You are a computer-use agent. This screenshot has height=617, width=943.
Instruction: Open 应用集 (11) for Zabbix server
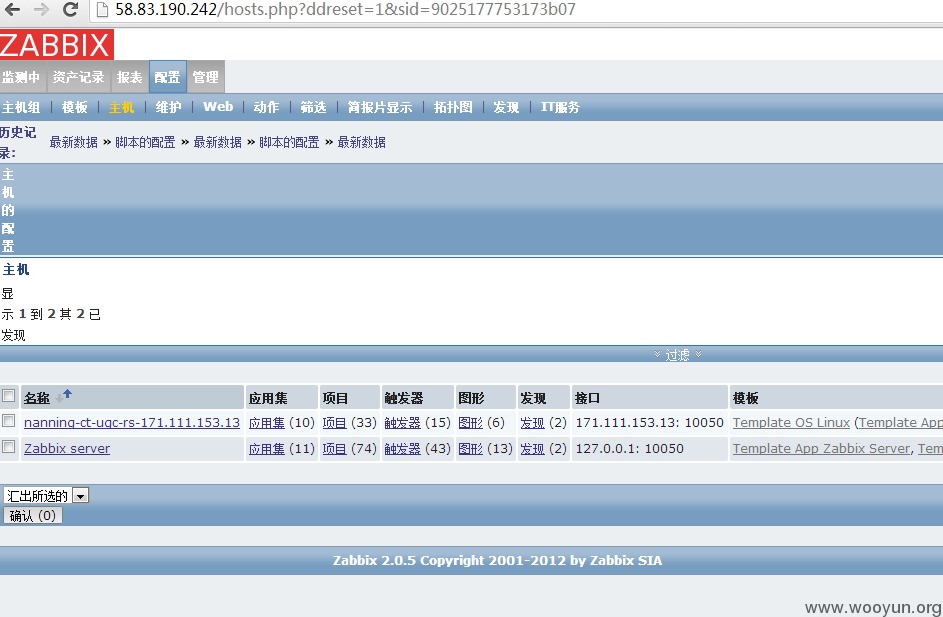(x=267, y=449)
